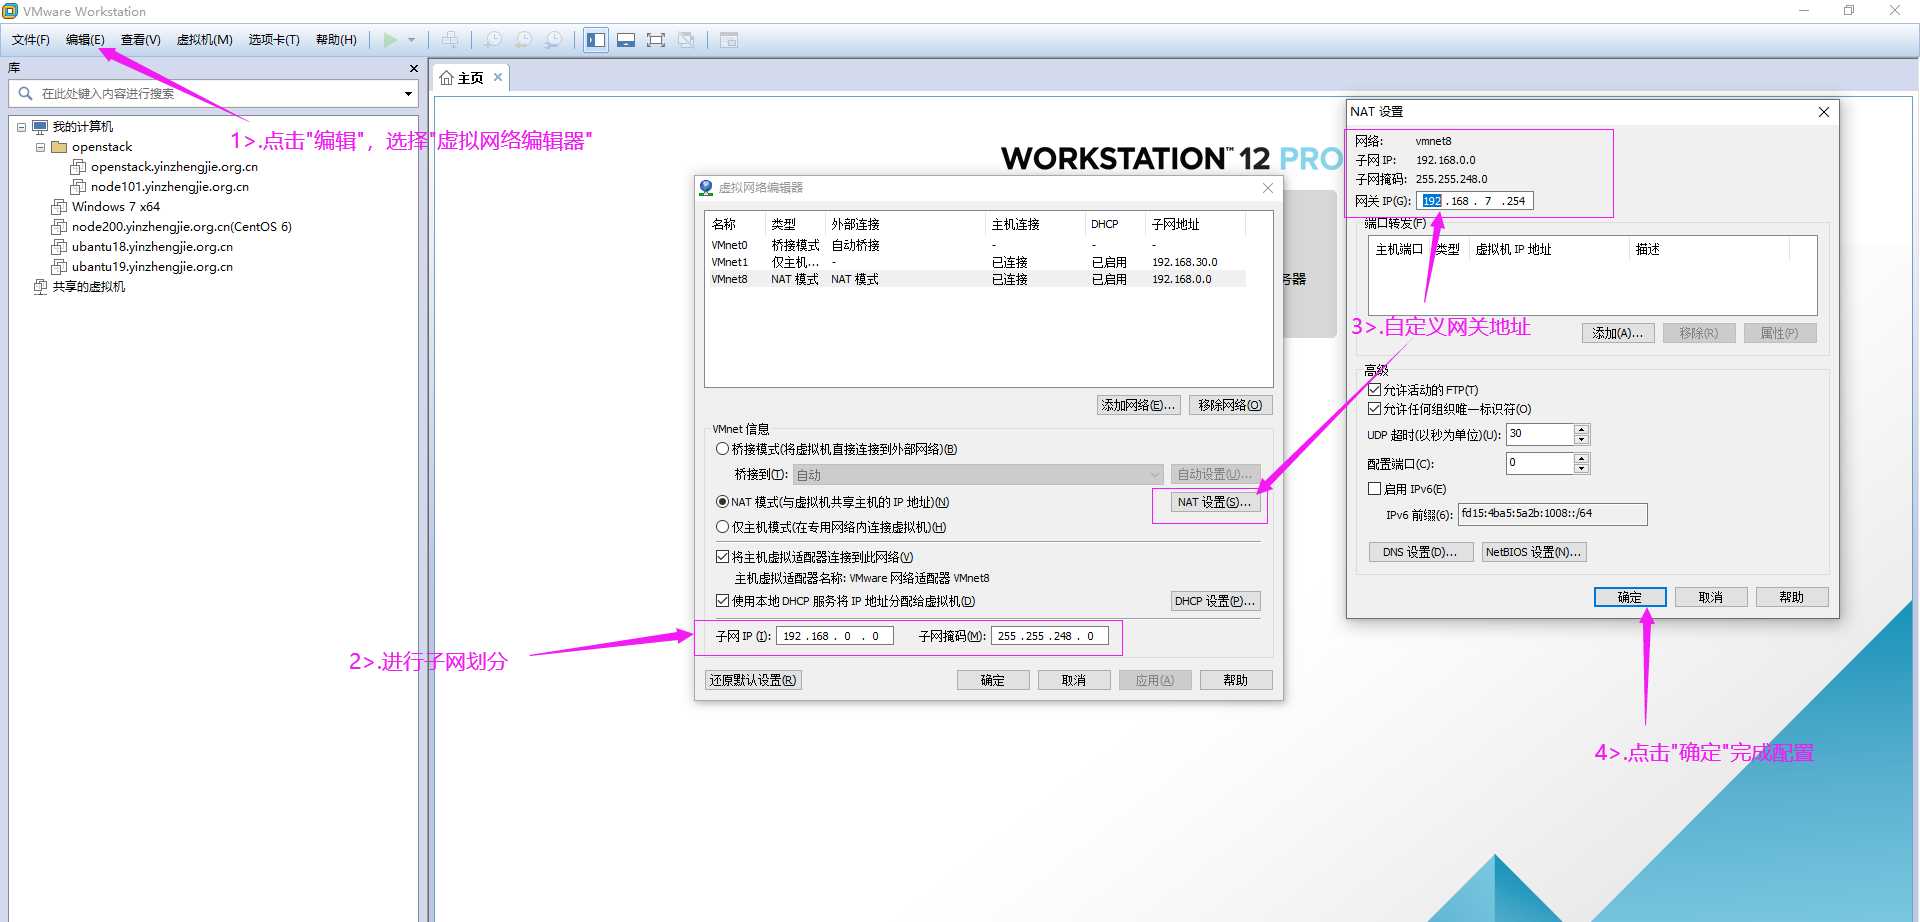This screenshot has height=922, width=1920.
Task: Click the console view toolbar icon
Action: [729, 40]
